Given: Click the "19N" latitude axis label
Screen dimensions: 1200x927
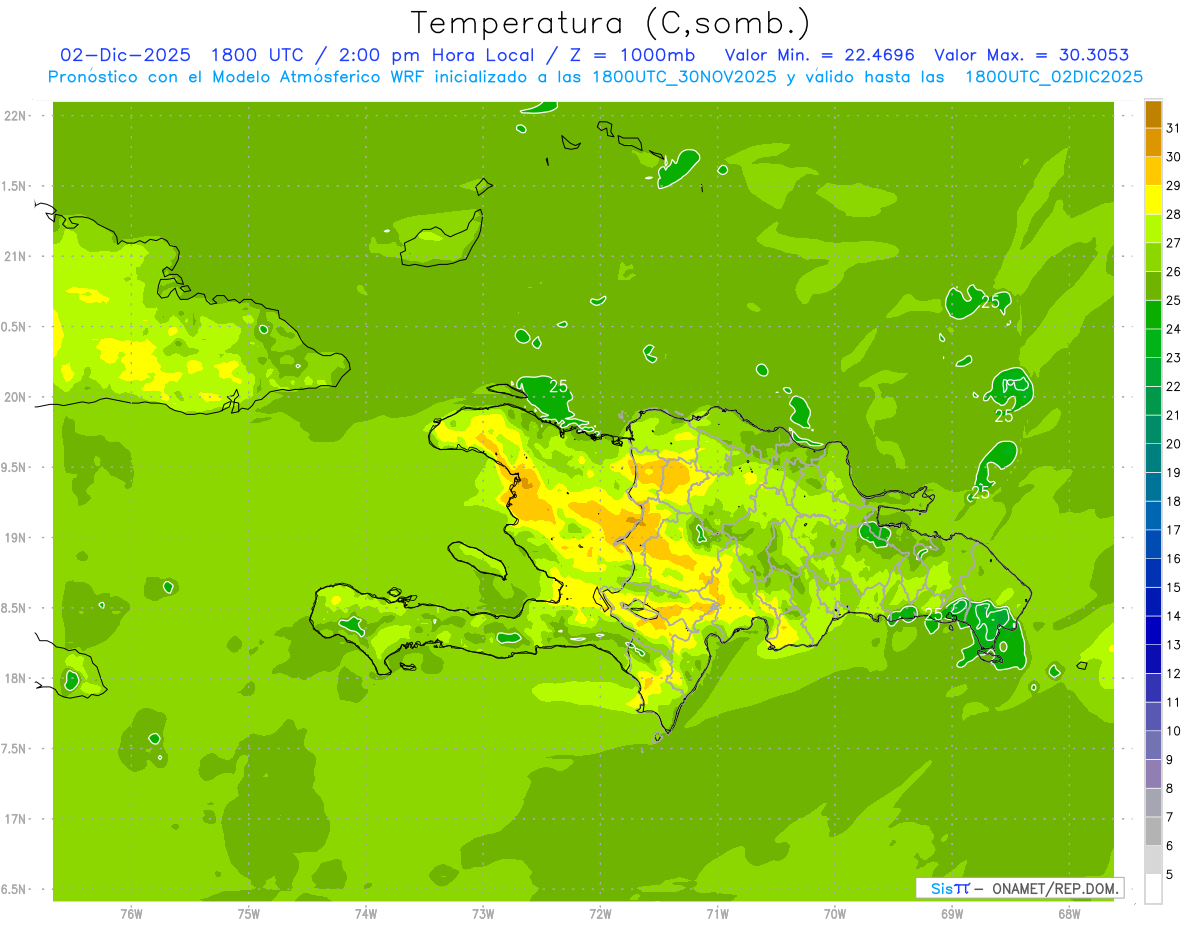Looking at the screenshot, I should 16,537.
